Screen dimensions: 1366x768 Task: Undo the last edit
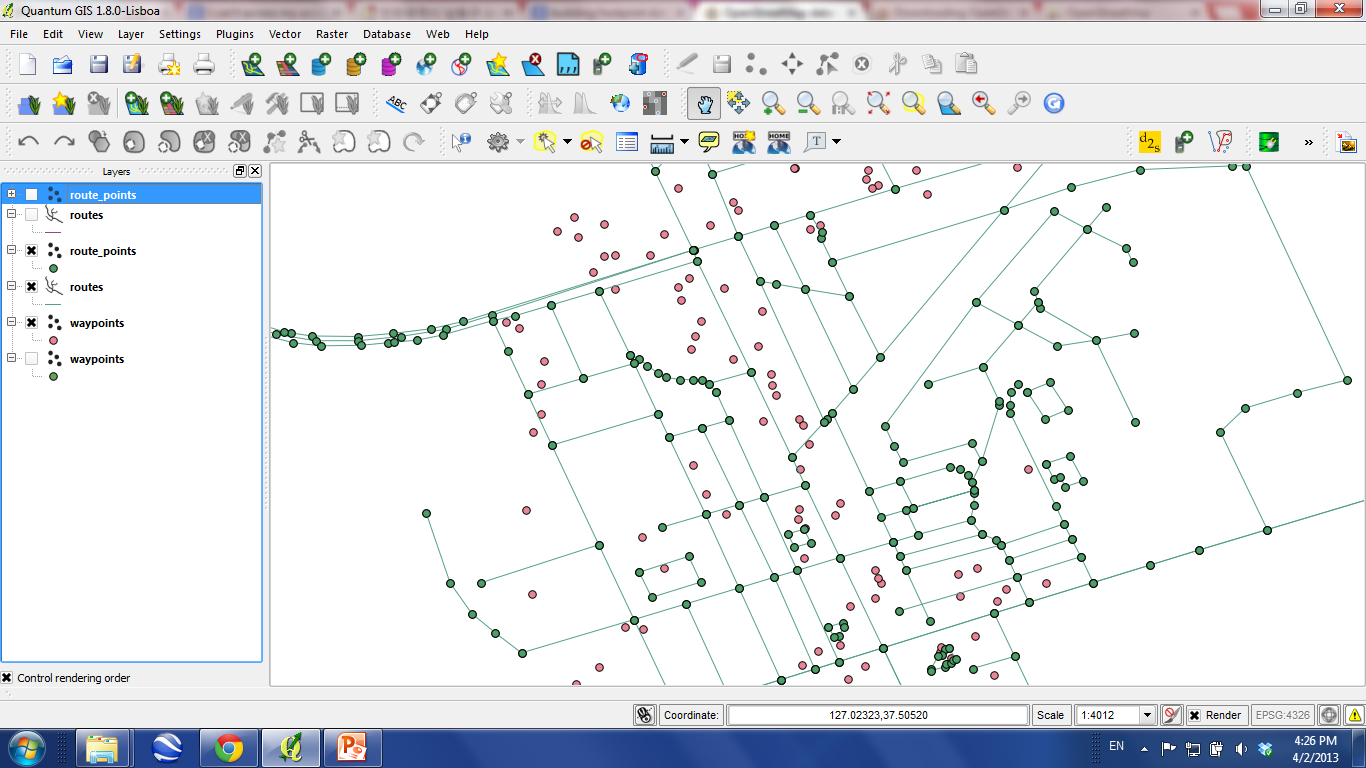click(x=29, y=142)
